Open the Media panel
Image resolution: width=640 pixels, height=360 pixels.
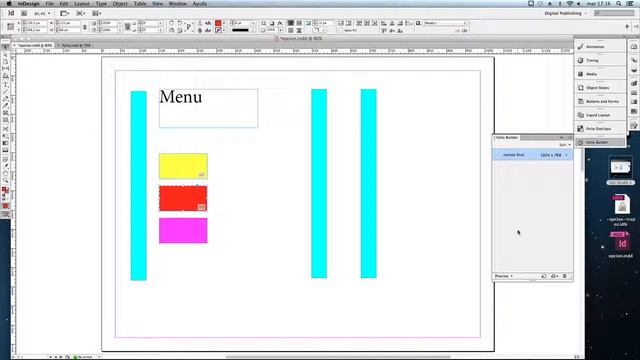tap(600, 74)
